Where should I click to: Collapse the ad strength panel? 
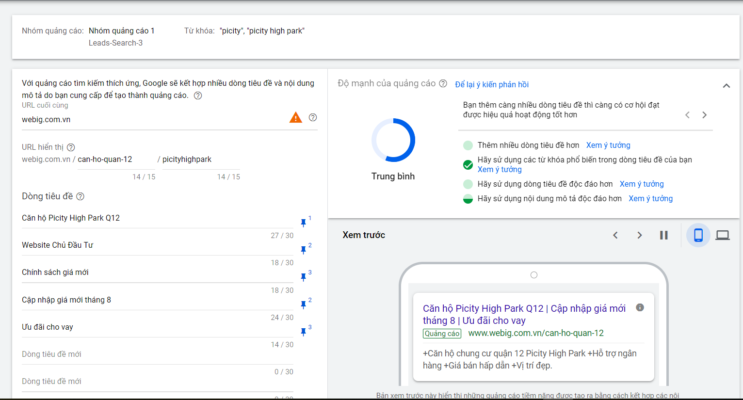725,87
